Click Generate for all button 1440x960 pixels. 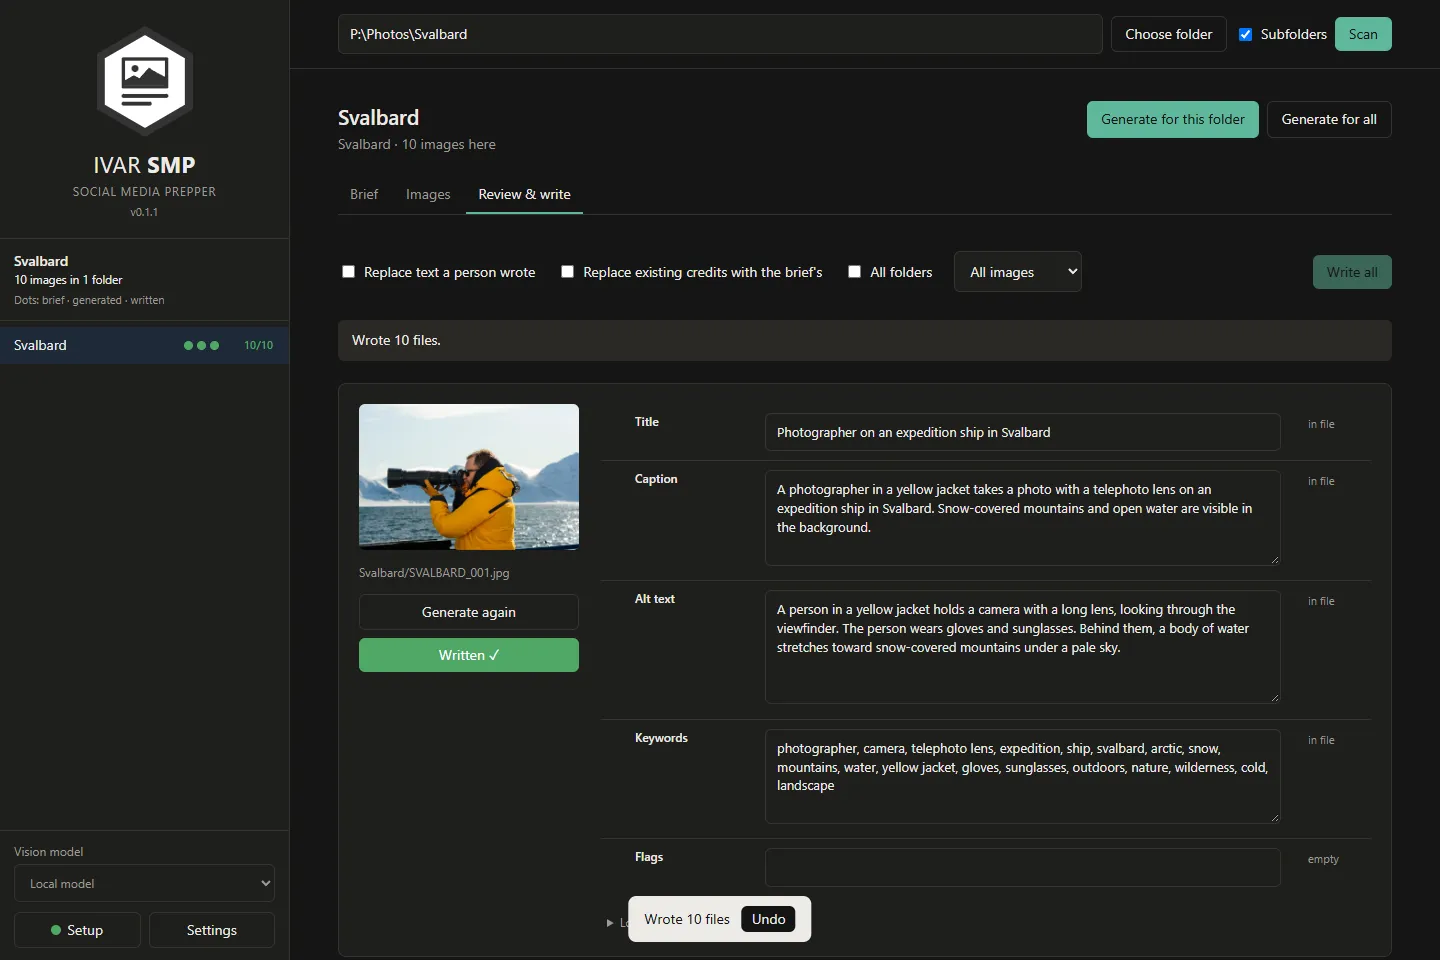coord(1329,119)
